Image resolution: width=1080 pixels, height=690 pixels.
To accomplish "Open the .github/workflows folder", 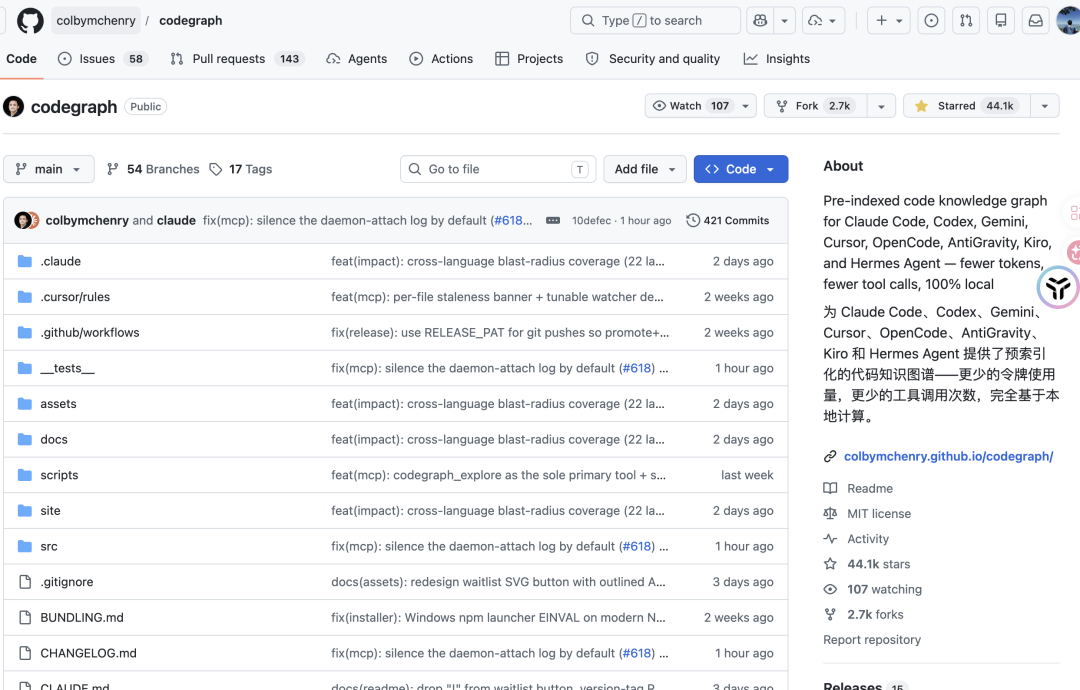I will click(90, 333).
